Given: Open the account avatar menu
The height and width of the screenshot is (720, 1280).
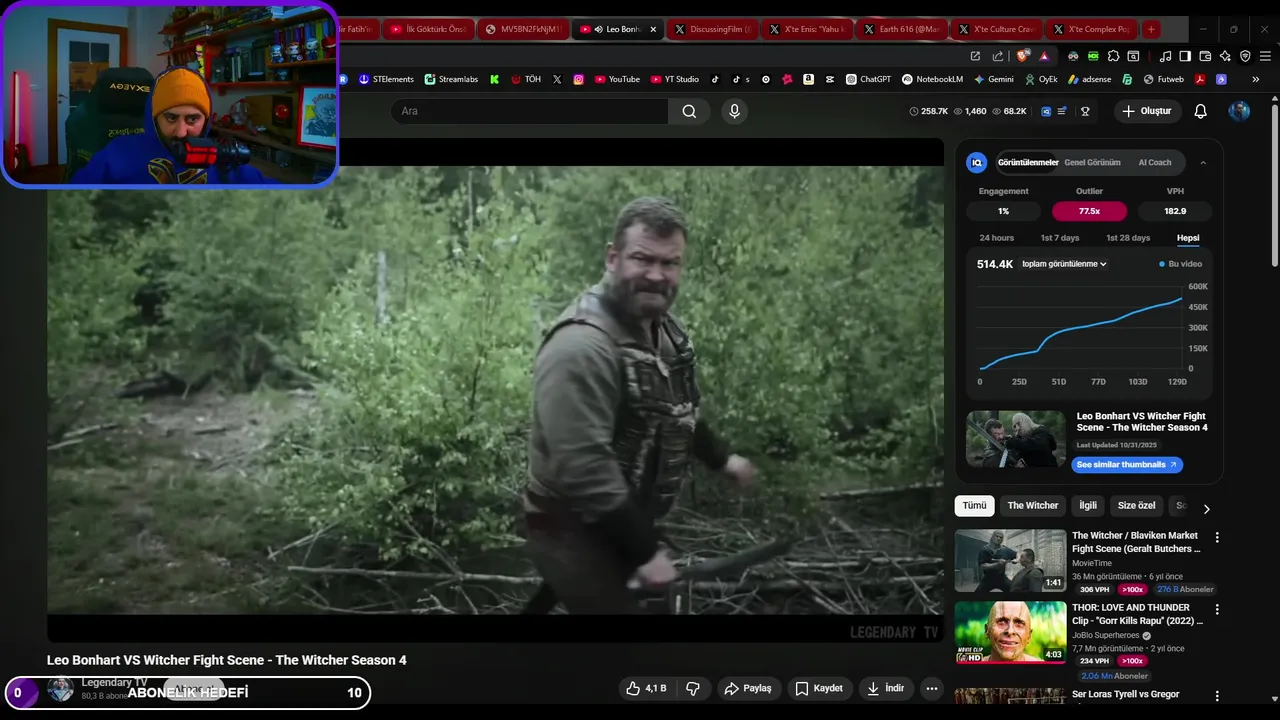Looking at the screenshot, I should 1239,111.
